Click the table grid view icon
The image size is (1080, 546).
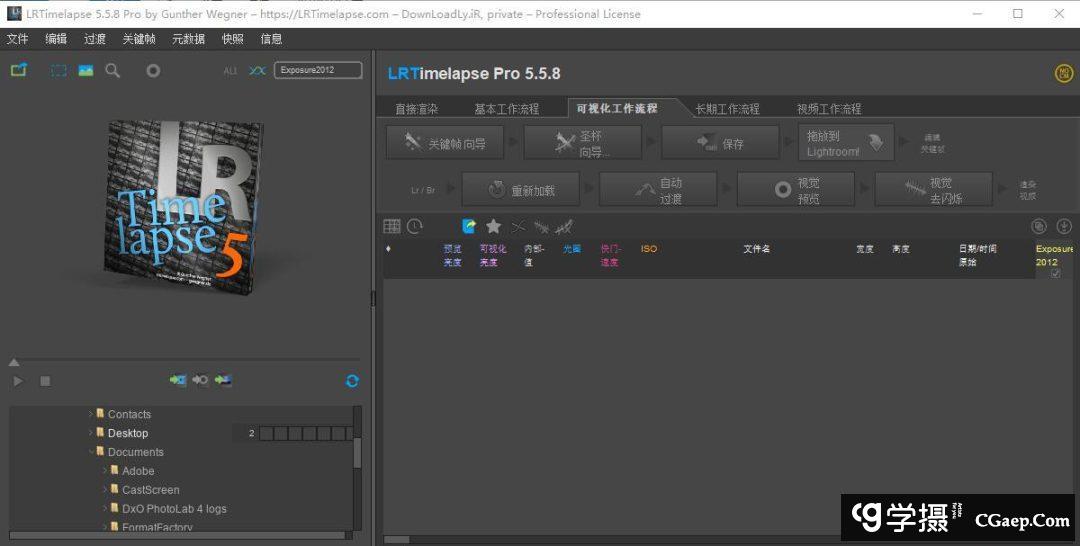392,226
